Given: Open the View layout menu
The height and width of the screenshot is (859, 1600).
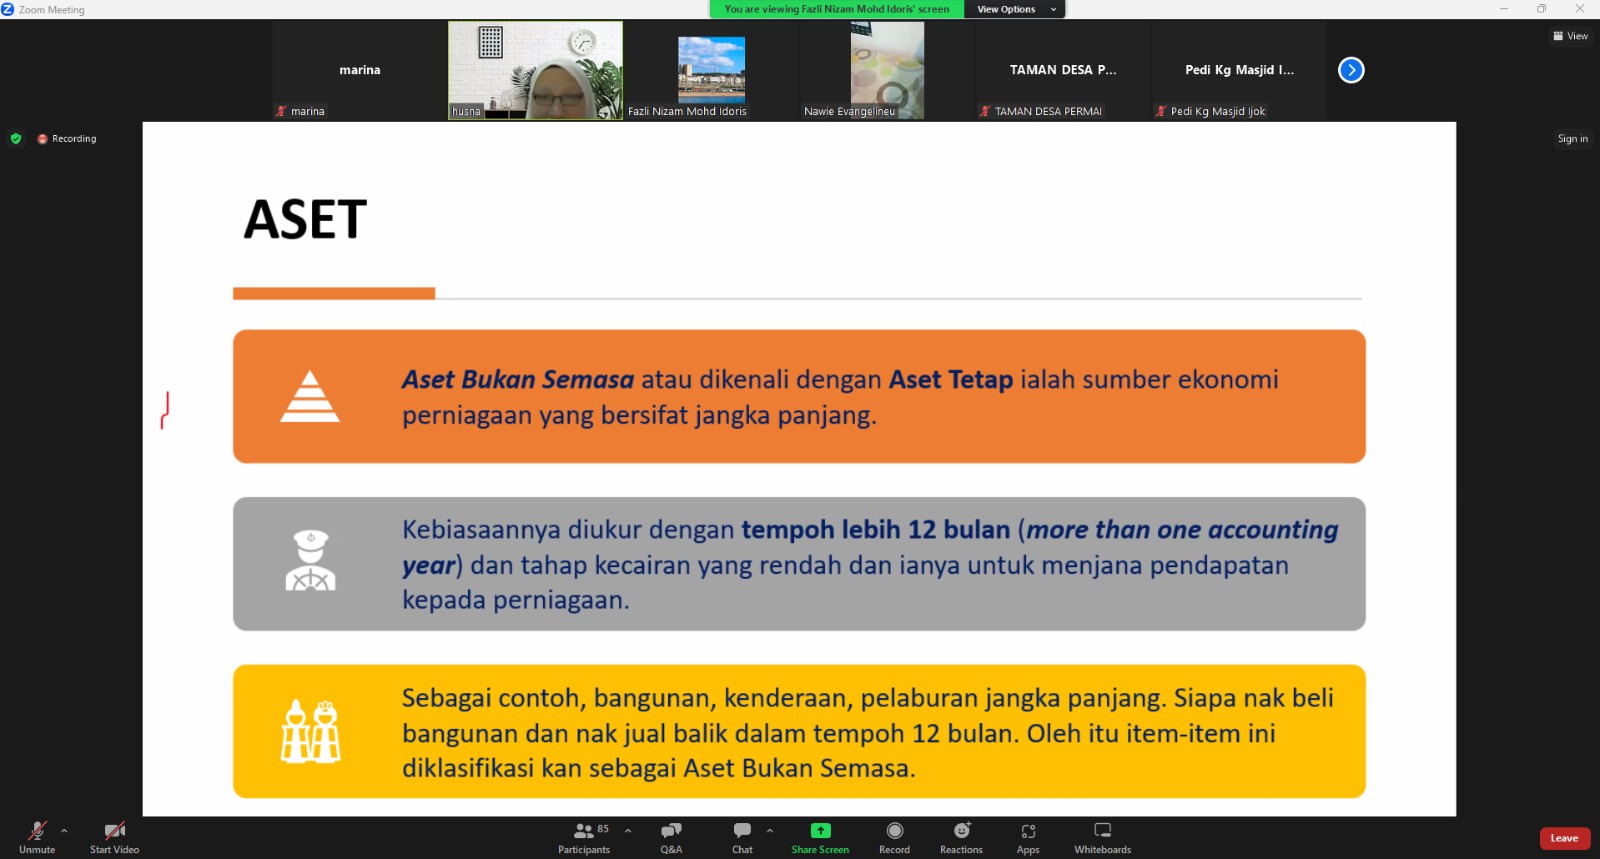Looking at the screenshot, I should pos(1570,36).
